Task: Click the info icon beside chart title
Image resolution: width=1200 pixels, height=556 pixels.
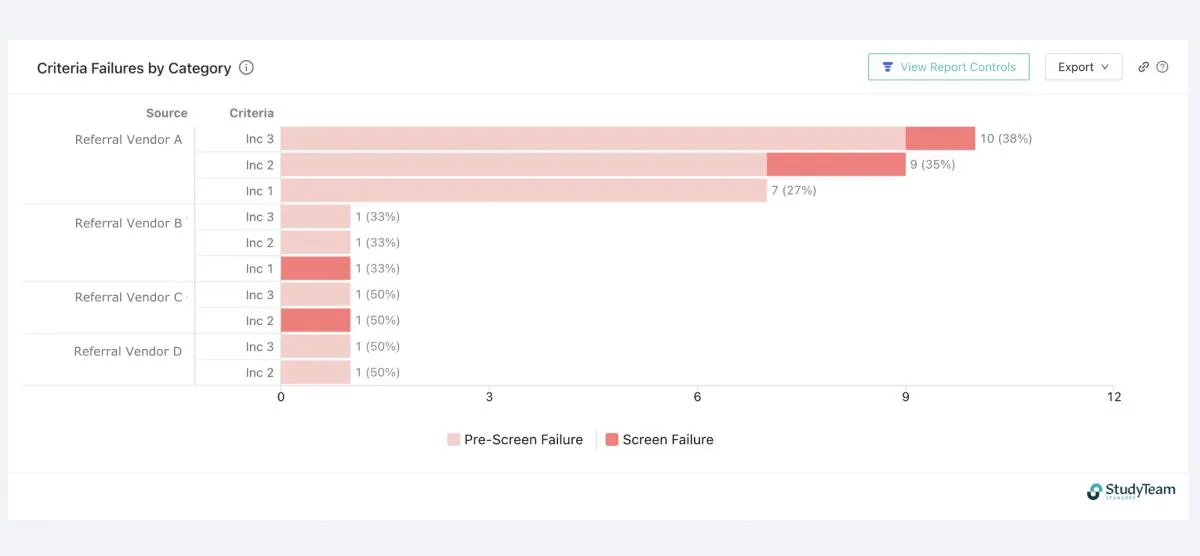Action: (x=247, y=68)
